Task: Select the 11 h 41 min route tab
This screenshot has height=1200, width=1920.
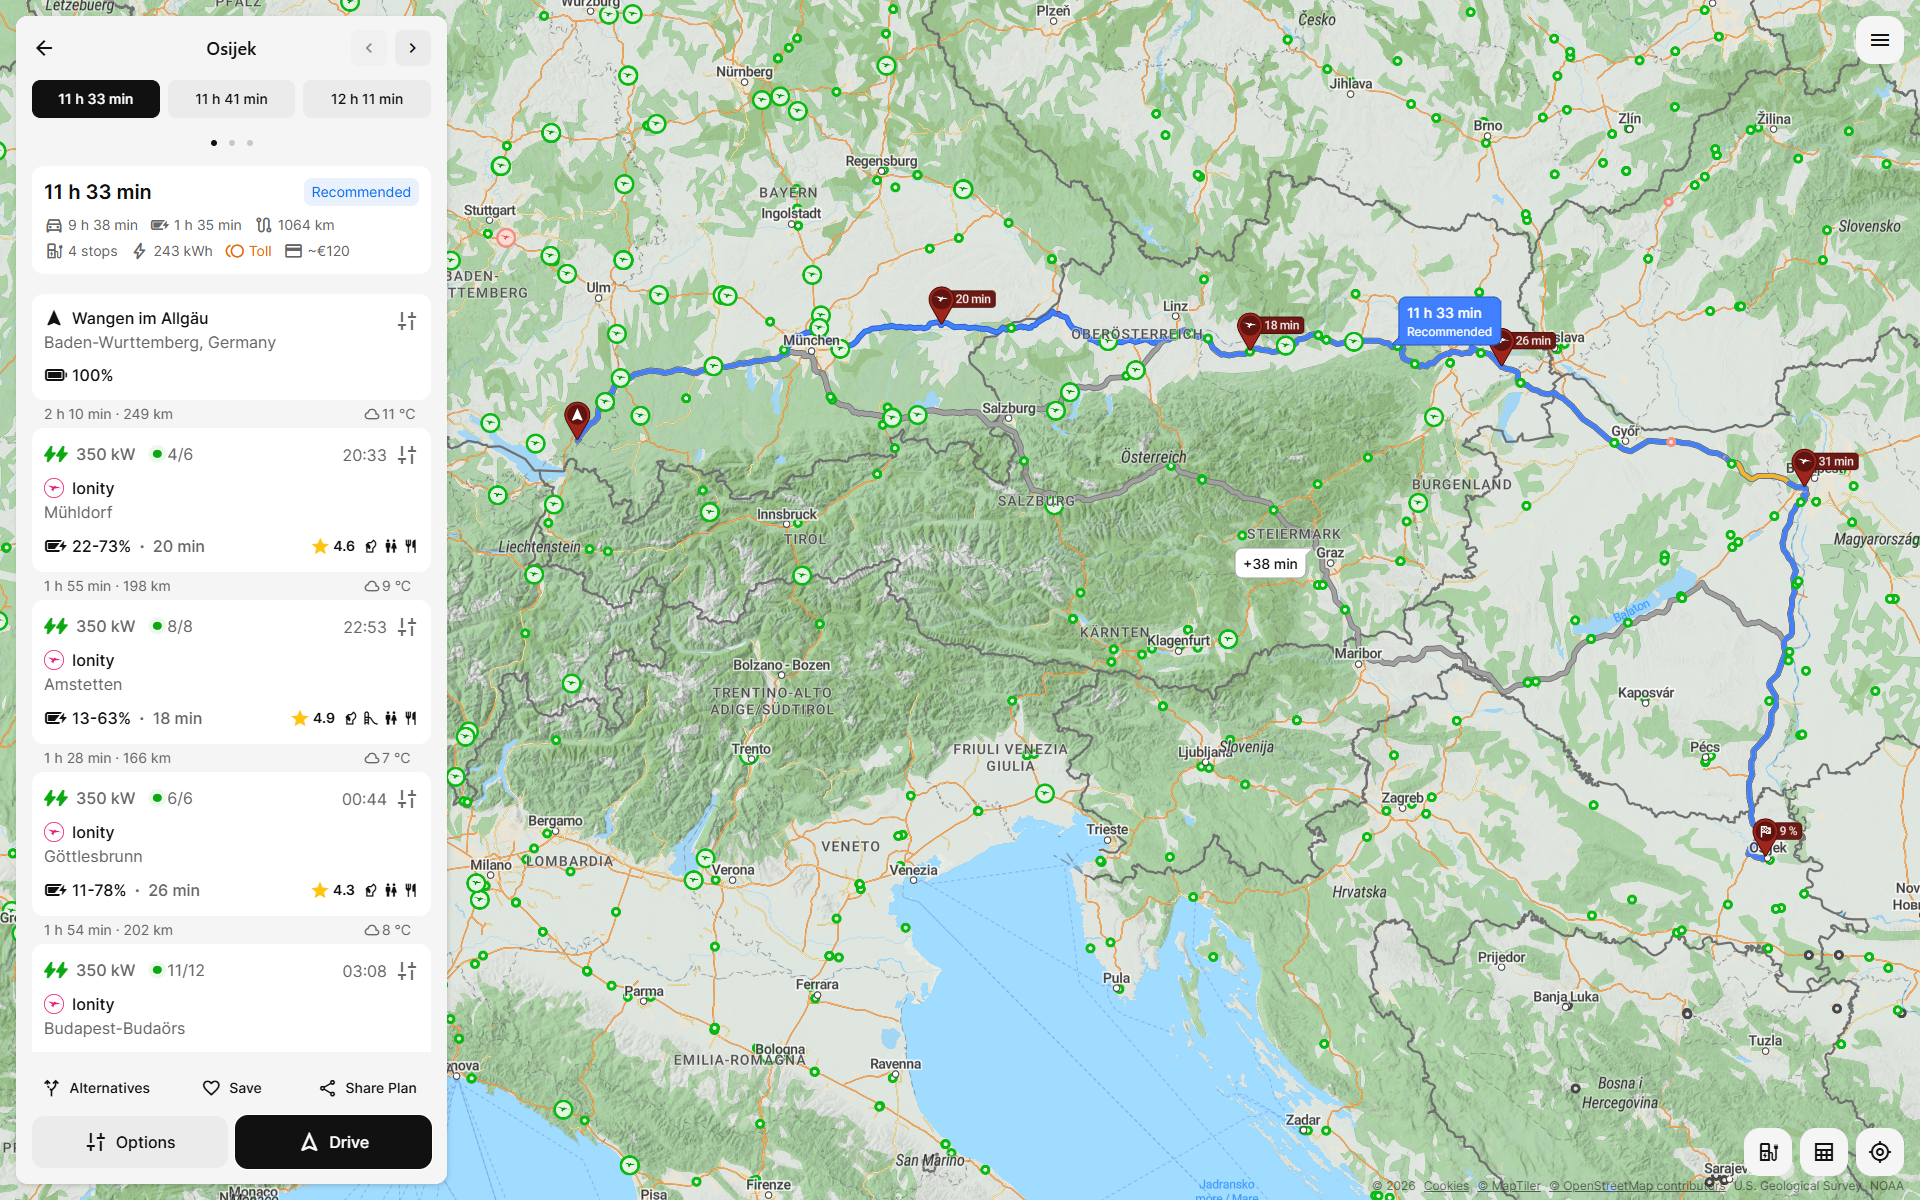Action: [231, 99]
